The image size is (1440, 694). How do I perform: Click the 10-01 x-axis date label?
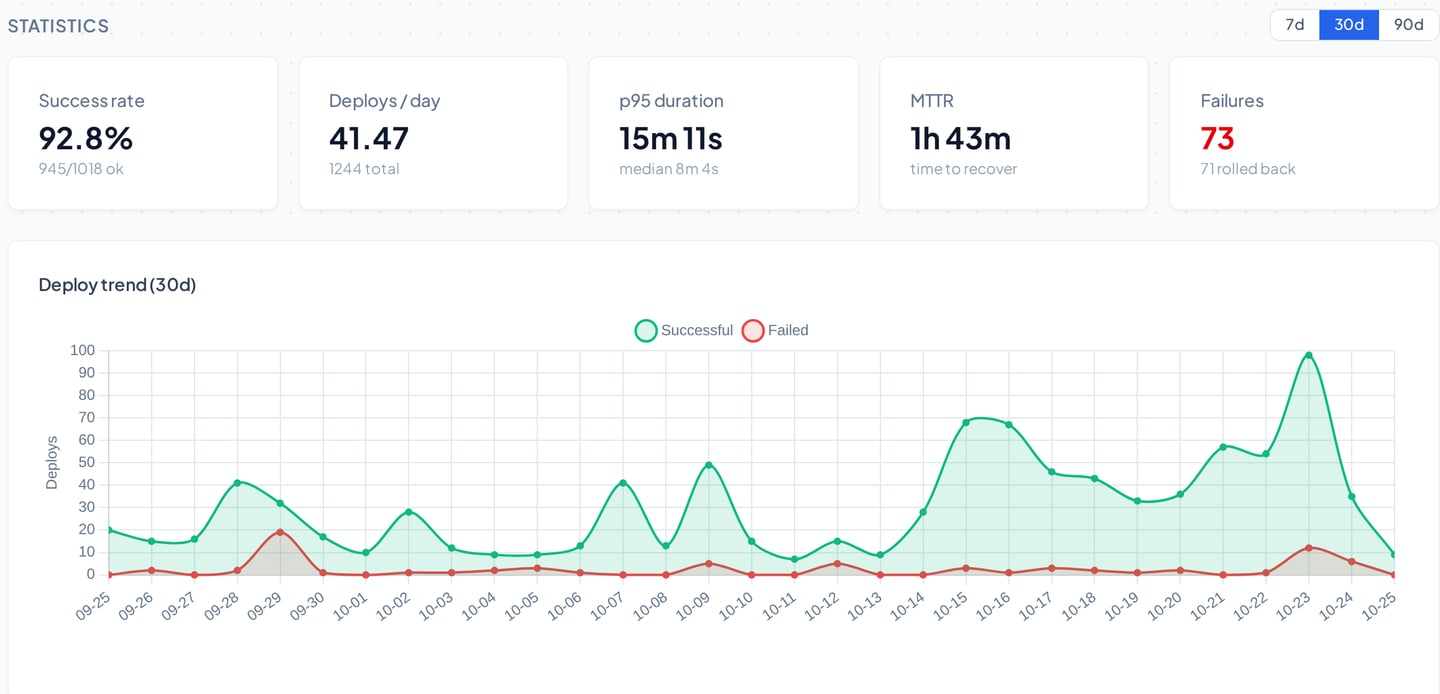click(350, 606)
